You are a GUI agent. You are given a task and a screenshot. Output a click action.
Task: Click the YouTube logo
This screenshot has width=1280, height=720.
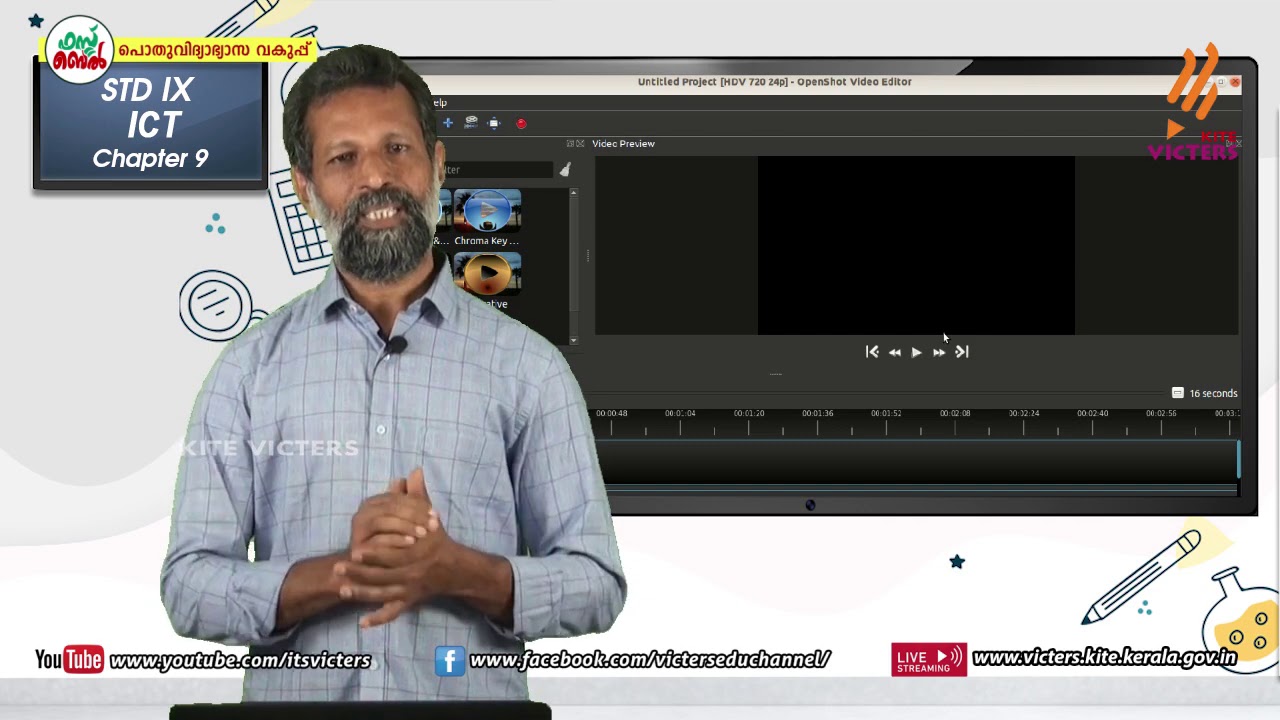(x=69, y=660)
